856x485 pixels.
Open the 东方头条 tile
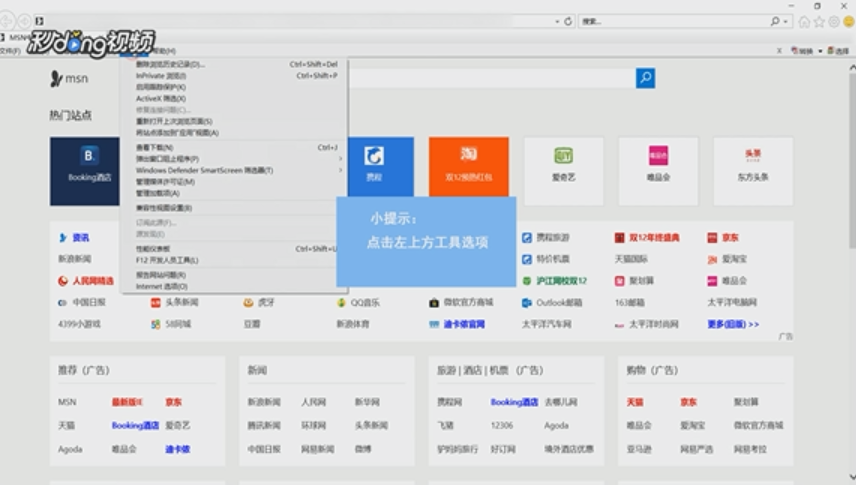click(x=753, y=171)
